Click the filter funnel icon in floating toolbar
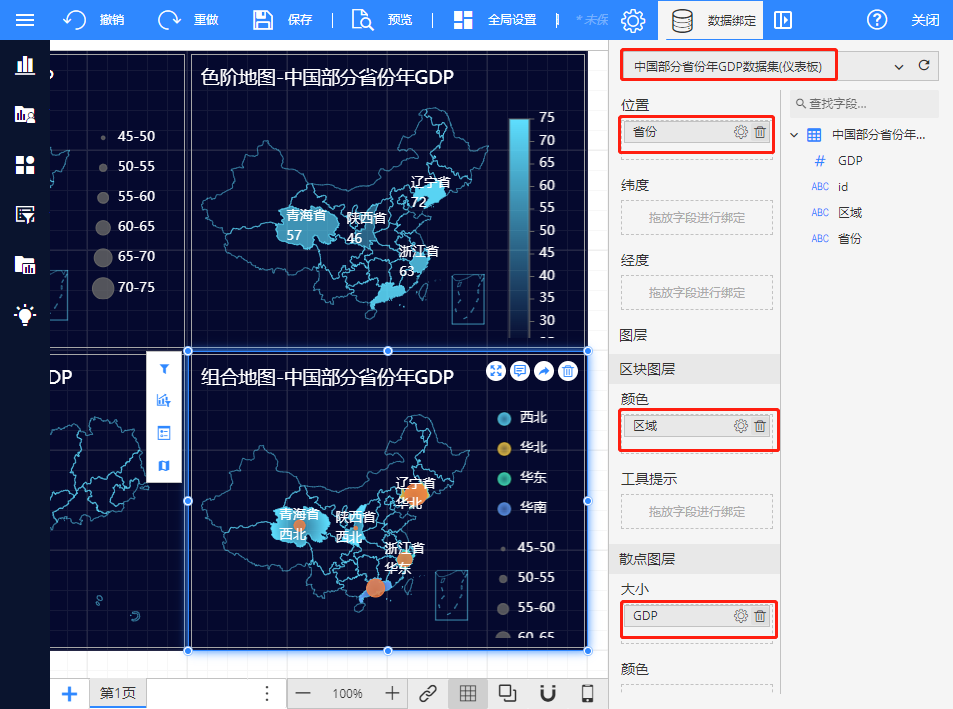953x709 pixels. pos(164,369)
